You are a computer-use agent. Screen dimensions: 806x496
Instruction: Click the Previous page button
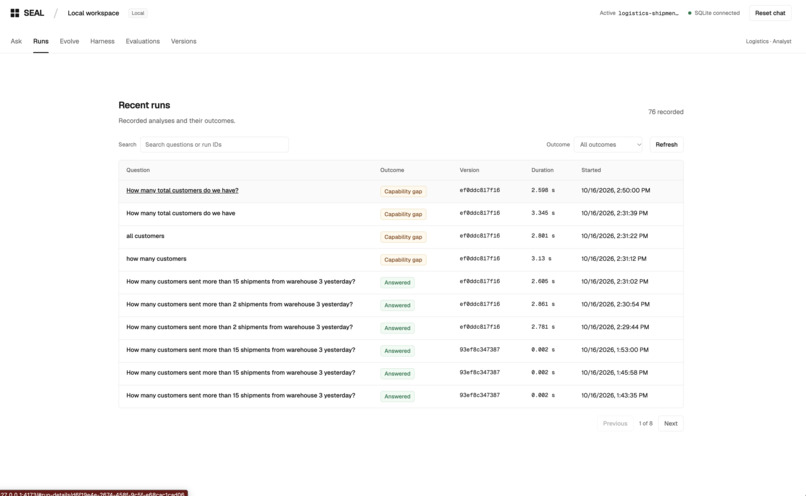[615, 424]
